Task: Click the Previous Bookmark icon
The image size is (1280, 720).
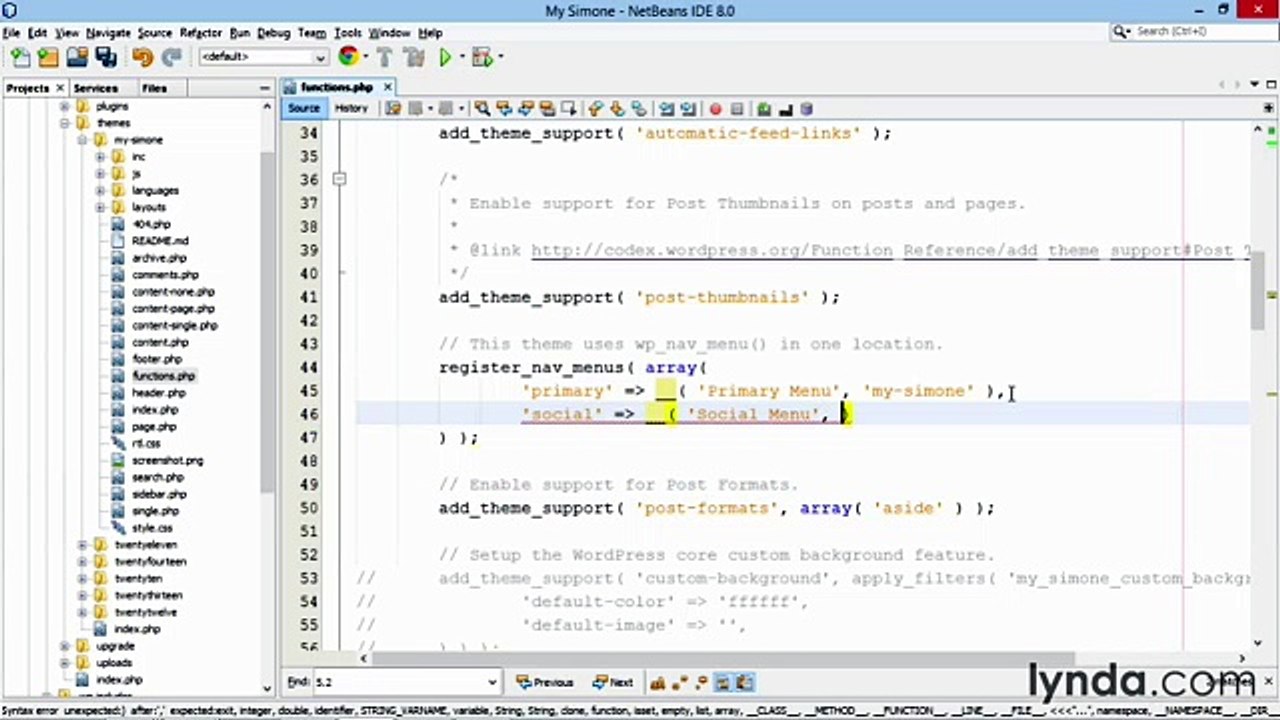Action: 596,108
